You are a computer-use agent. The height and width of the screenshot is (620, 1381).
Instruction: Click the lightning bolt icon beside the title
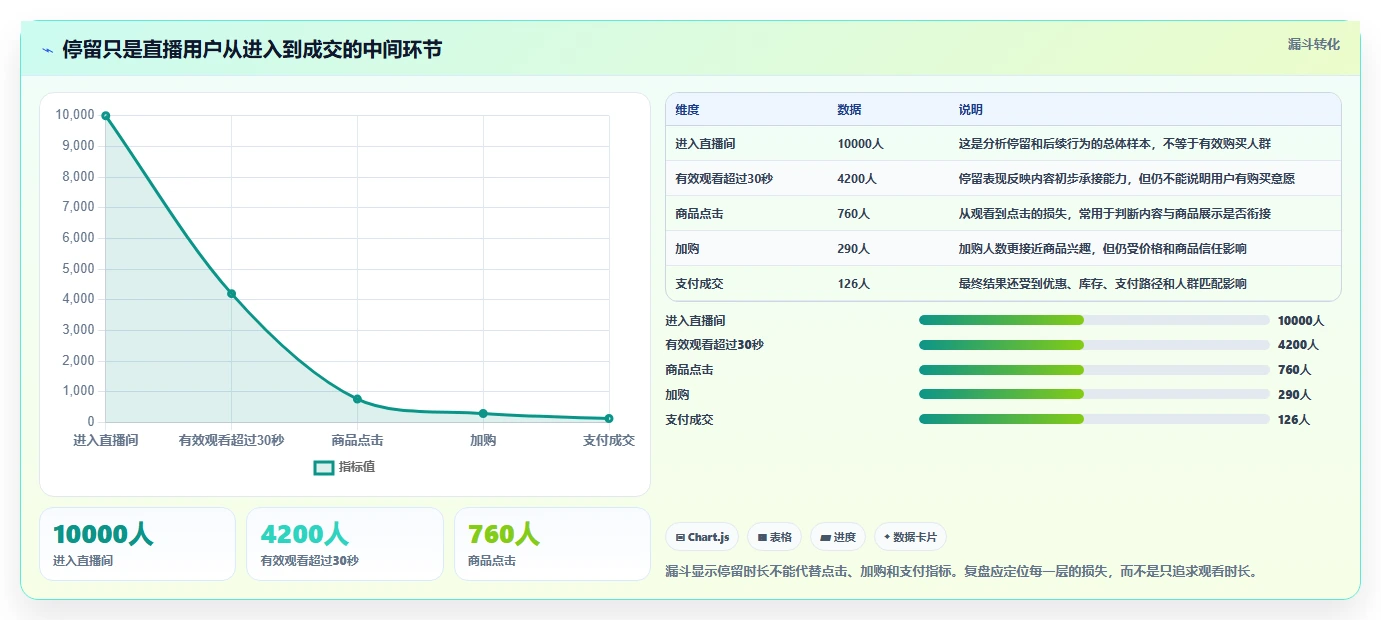pos(48,50)
